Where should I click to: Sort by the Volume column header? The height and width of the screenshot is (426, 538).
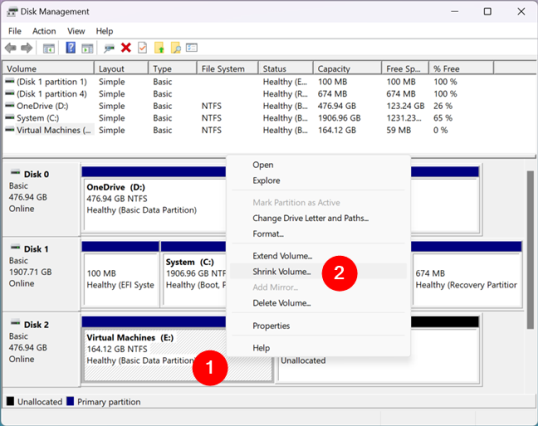click(48, 69)
